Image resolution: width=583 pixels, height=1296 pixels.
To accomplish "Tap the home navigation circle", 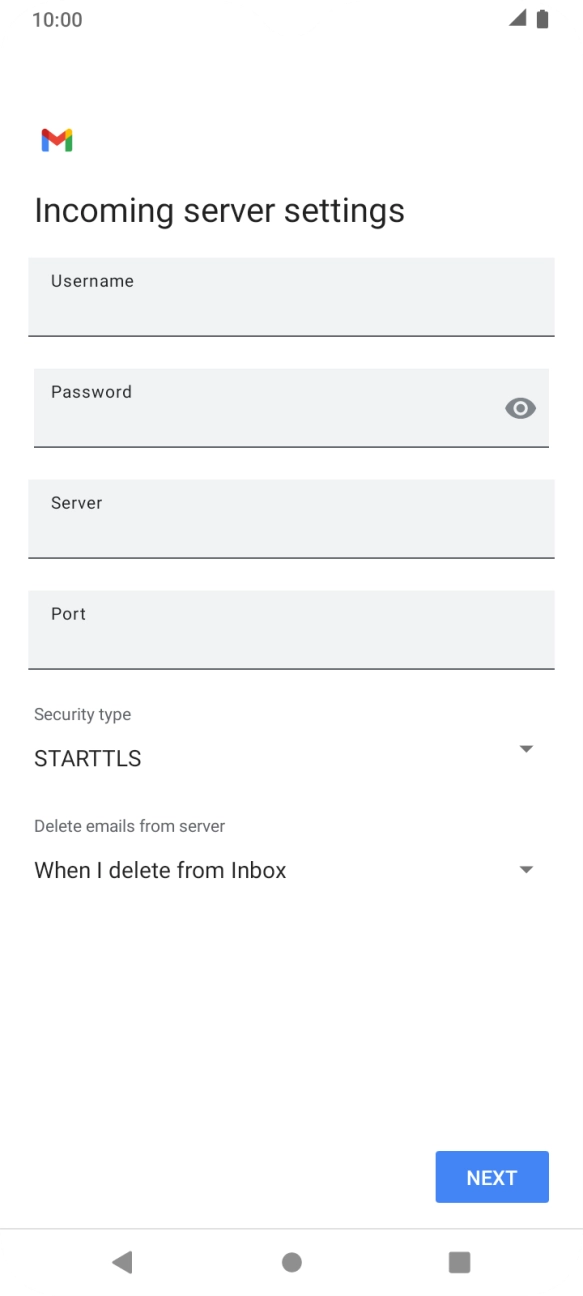I will click(291, 1262).
